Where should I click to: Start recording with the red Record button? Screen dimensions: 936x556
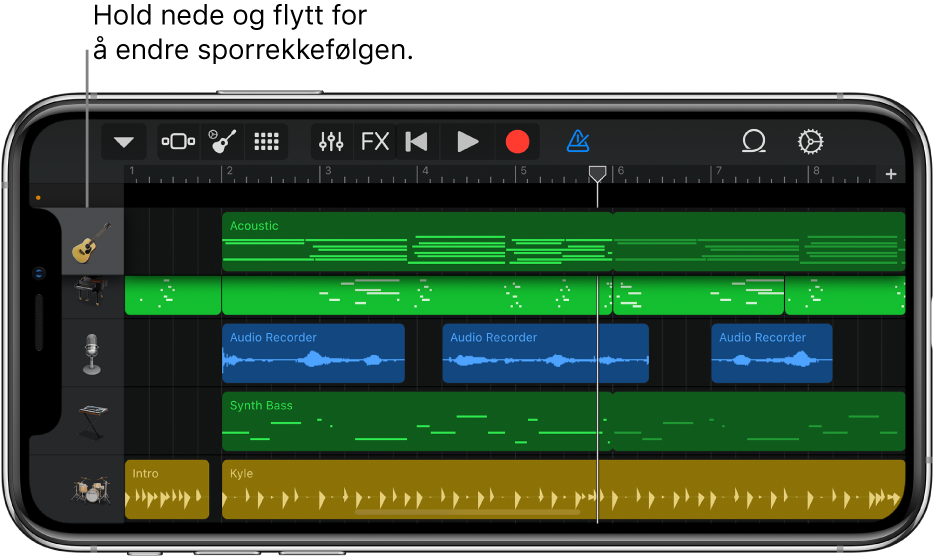517,142
